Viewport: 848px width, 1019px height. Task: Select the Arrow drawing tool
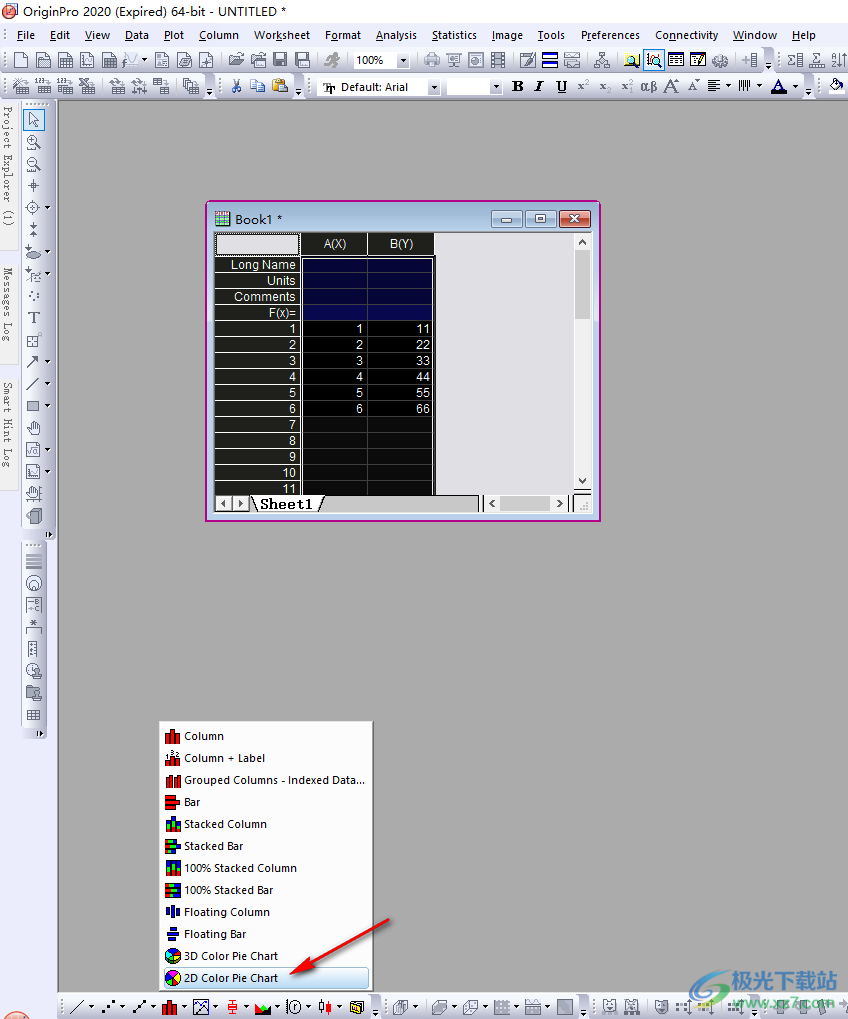32,361
